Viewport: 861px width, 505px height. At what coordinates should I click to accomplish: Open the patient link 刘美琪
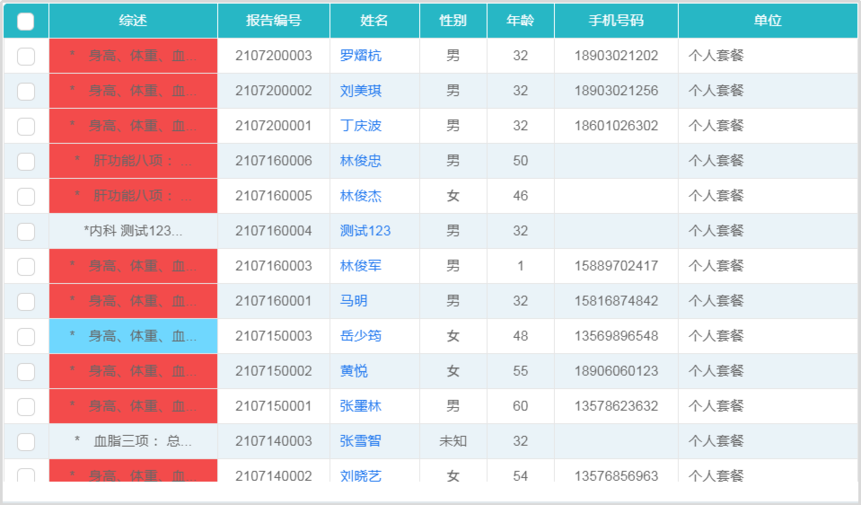coord(360,91)
